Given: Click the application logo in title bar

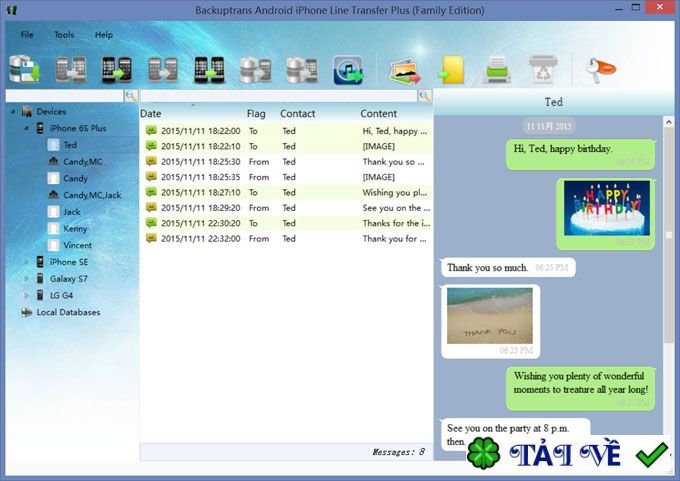Looking at the screenshot, I should pos(12,10).
